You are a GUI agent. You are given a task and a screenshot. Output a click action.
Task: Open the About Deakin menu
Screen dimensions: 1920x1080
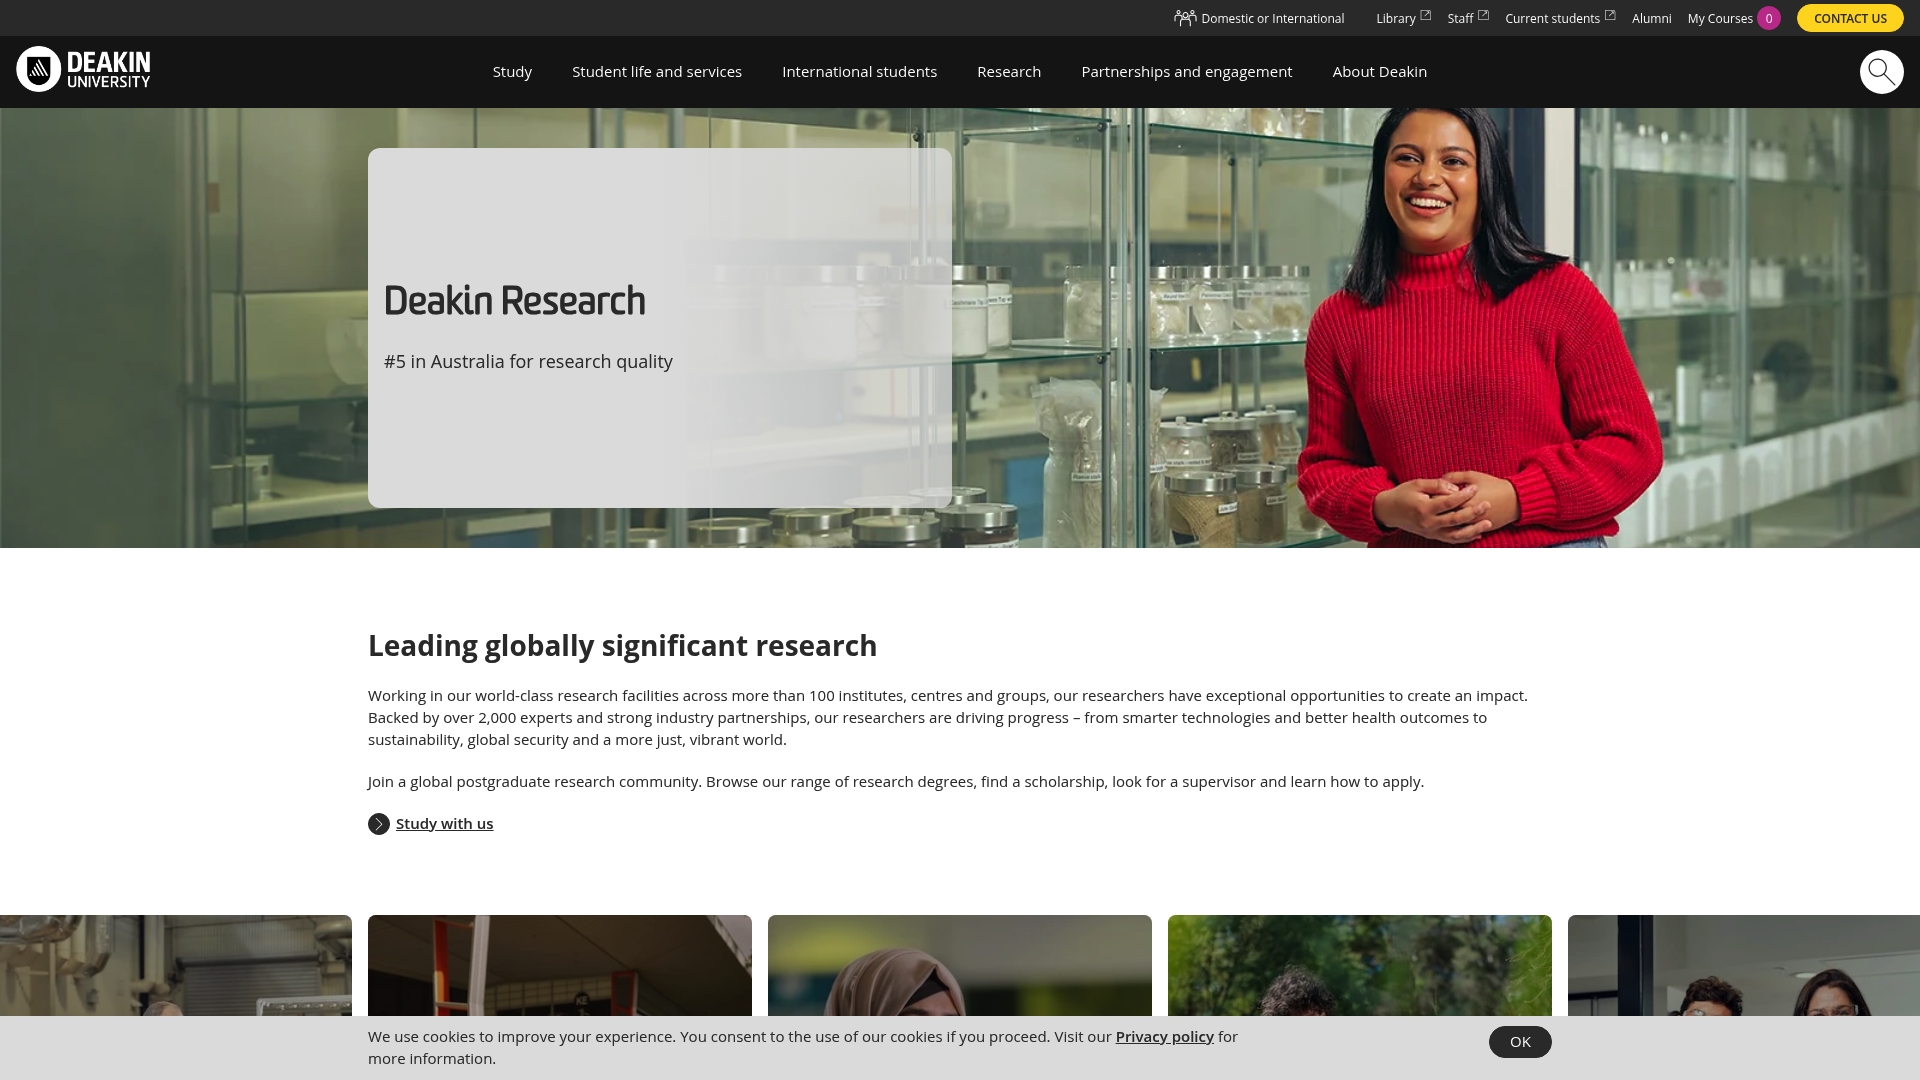click(1379, 72)
